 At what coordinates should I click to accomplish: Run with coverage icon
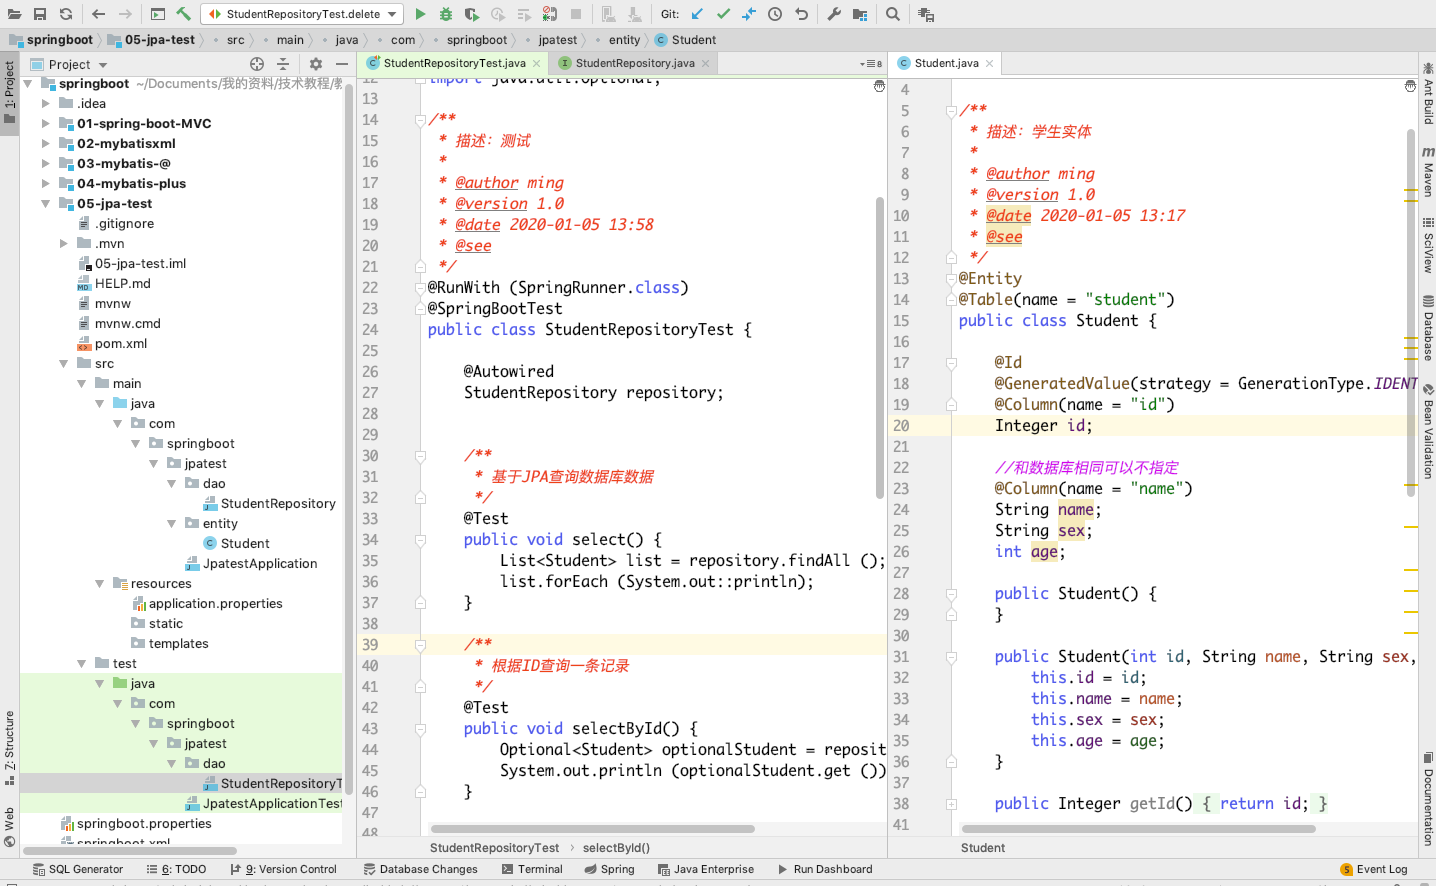[472, 14]
